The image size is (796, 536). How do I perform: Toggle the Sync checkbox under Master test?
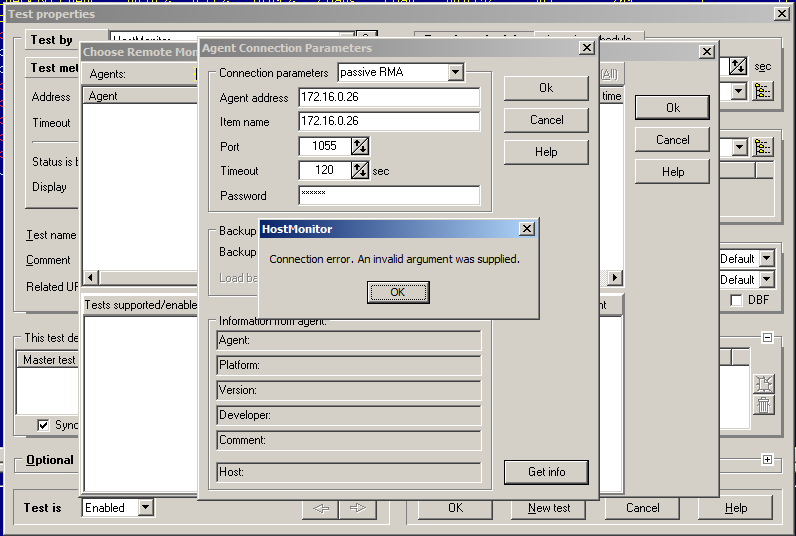(x=44, y=425)
